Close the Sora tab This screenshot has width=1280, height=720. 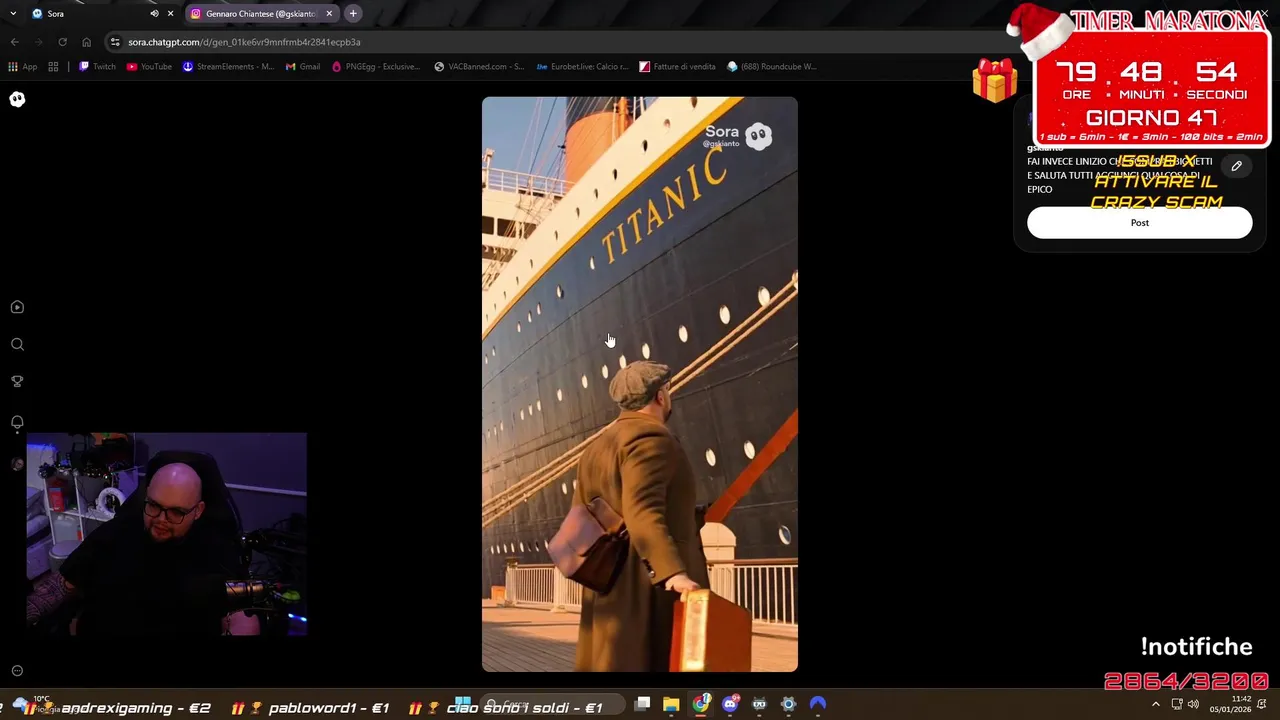pyautogui.click(x=170, y=14)
